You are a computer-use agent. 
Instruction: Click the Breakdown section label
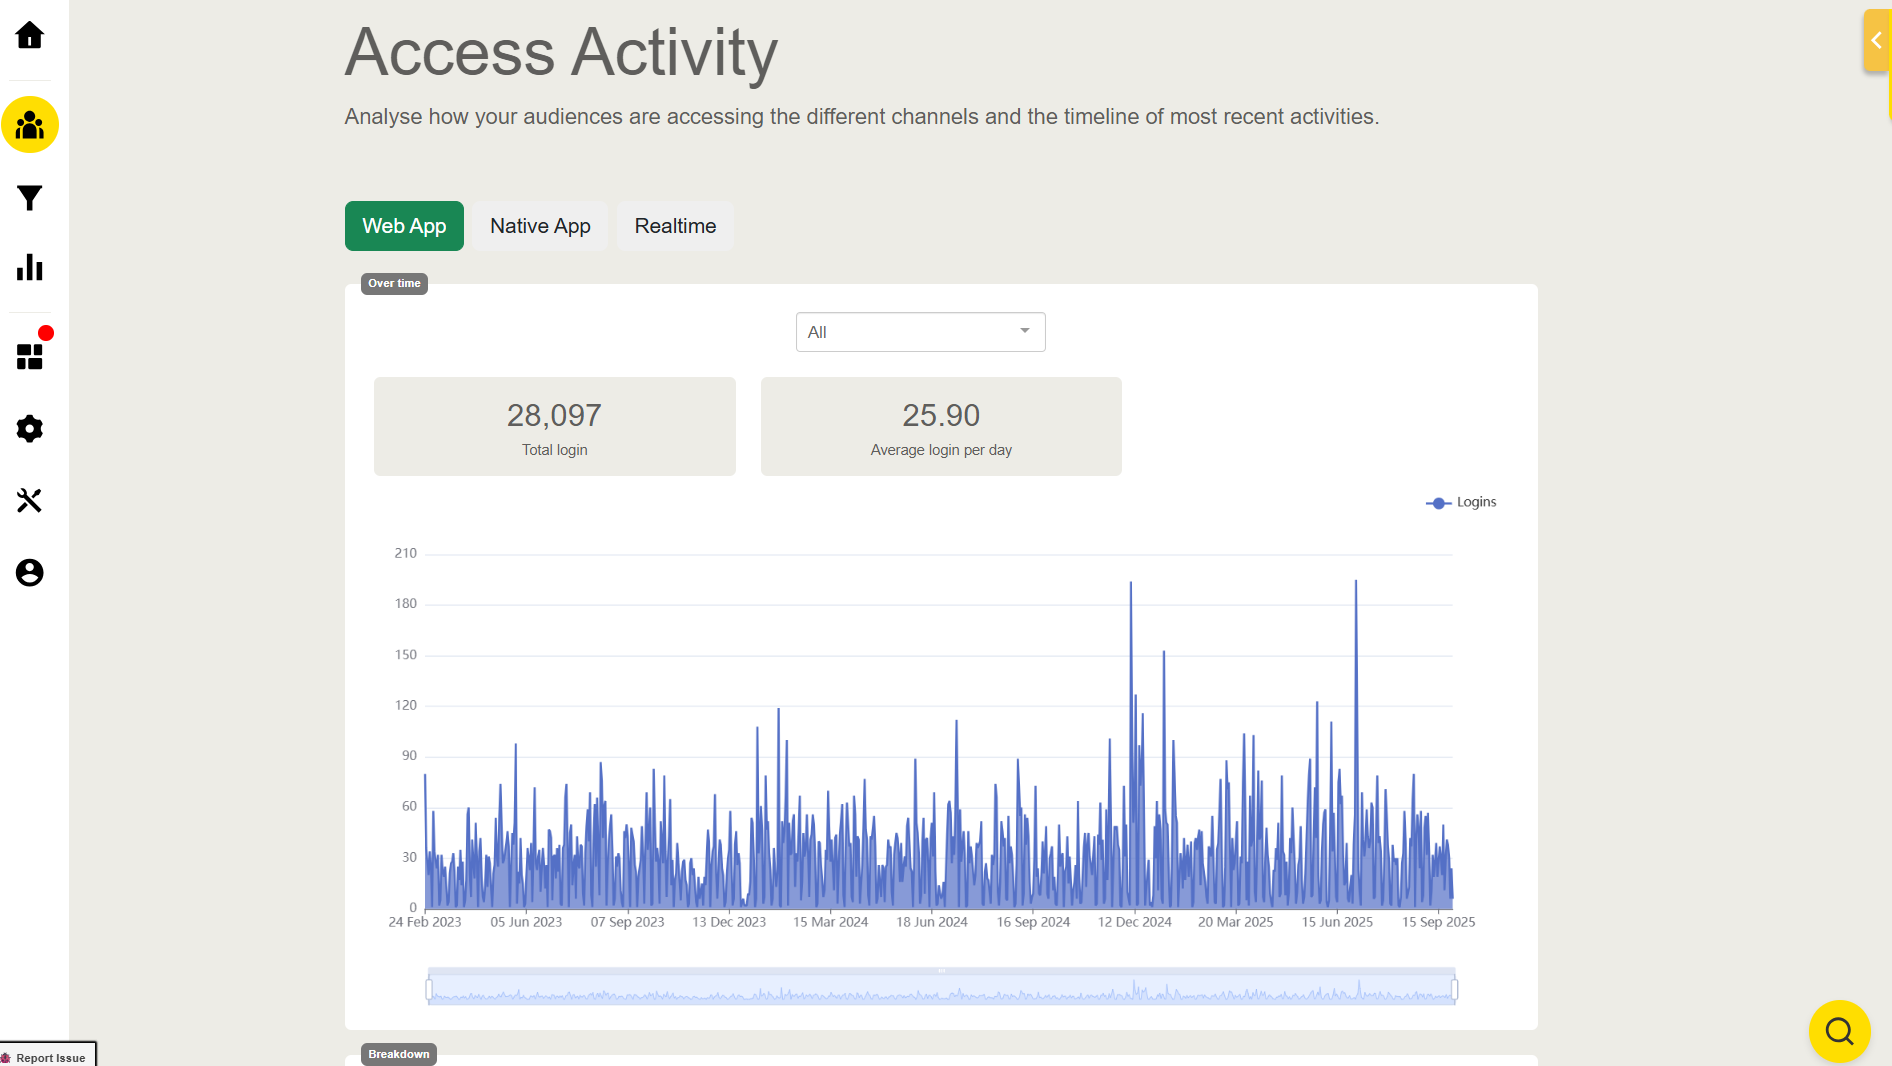pyautogui.click(x=399, y=1055)
